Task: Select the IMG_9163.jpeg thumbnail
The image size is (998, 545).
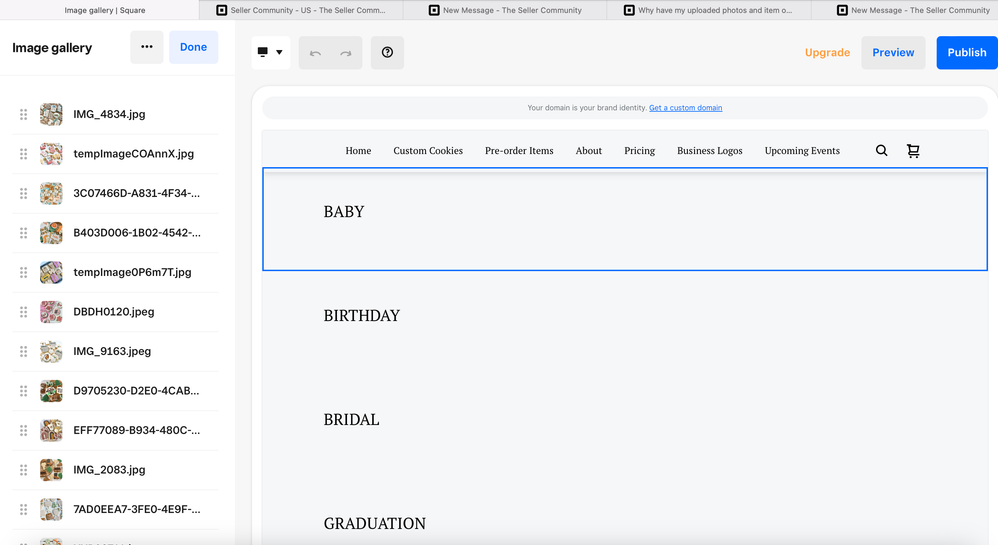Action: coord(51,352)
